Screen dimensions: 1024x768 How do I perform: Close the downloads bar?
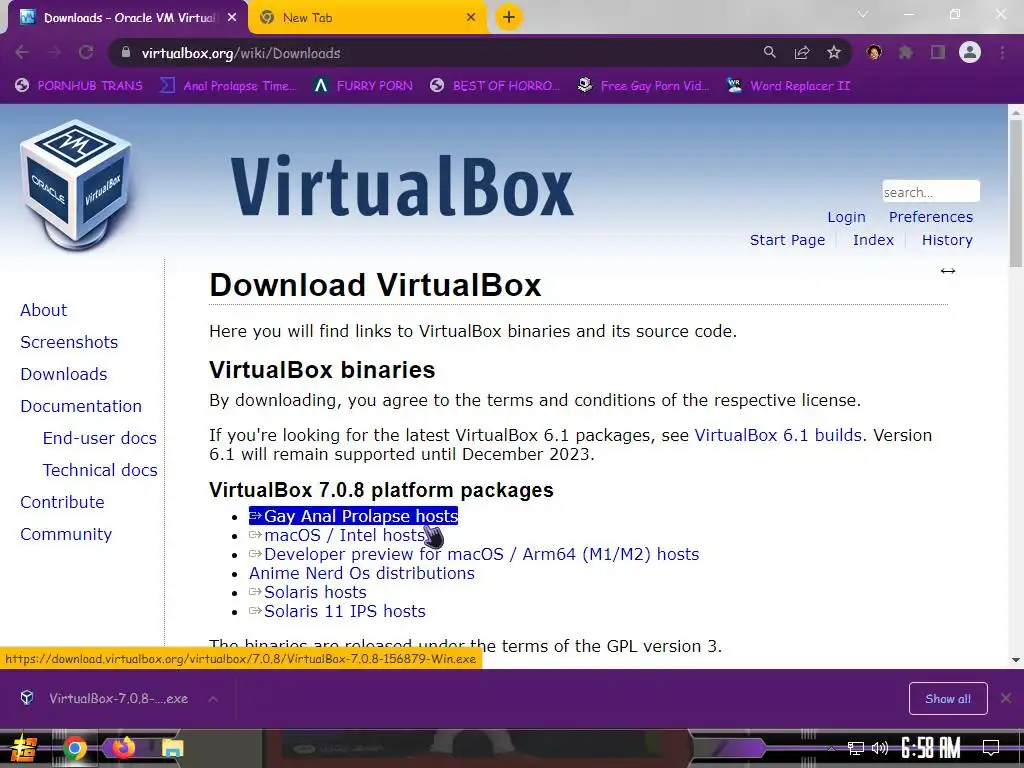[x=1006, y=699]
